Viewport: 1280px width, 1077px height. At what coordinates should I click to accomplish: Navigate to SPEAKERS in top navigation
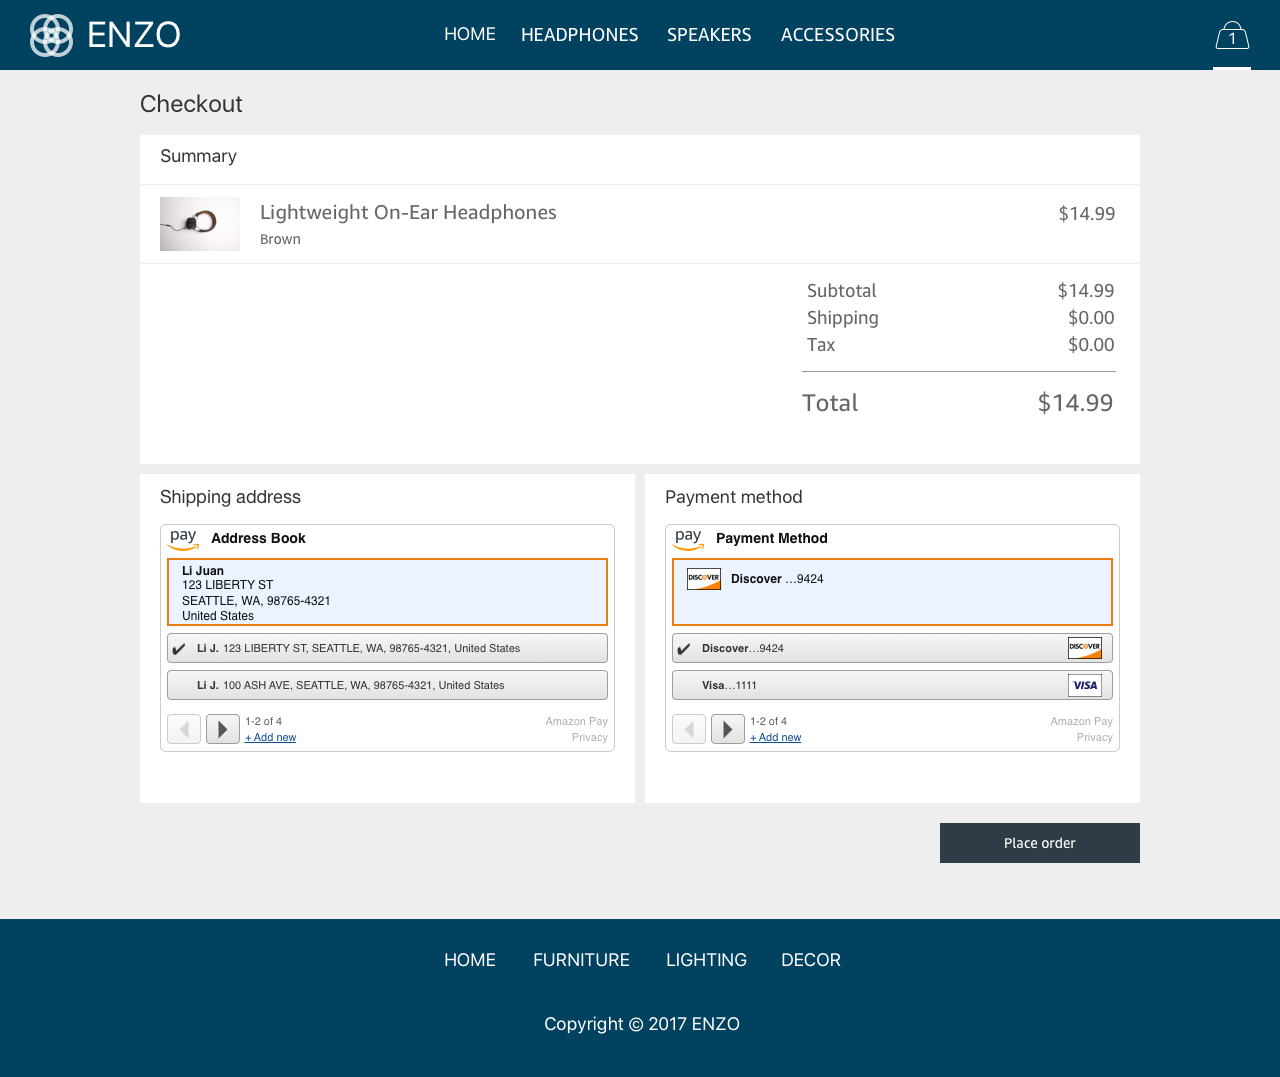709,35
